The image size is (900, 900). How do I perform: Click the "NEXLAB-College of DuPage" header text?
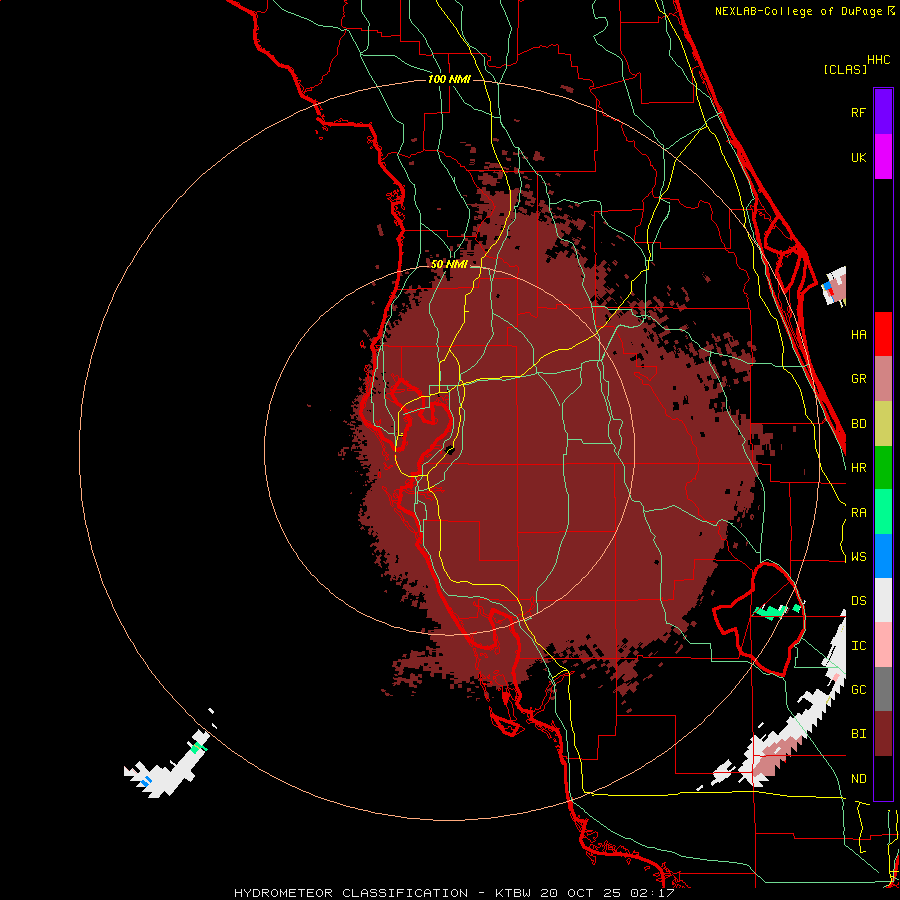[x=800, y=11]
